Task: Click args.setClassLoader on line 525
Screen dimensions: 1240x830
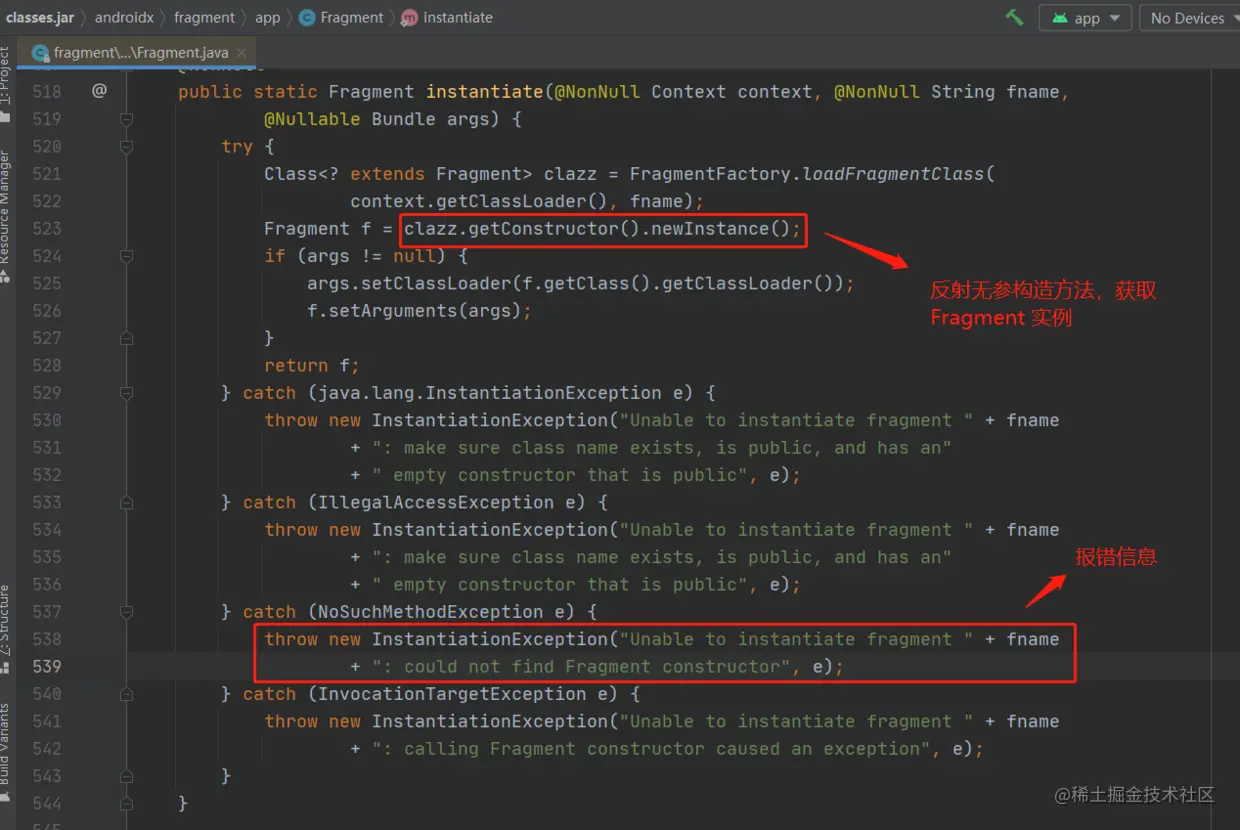Action: coord(404,283)
